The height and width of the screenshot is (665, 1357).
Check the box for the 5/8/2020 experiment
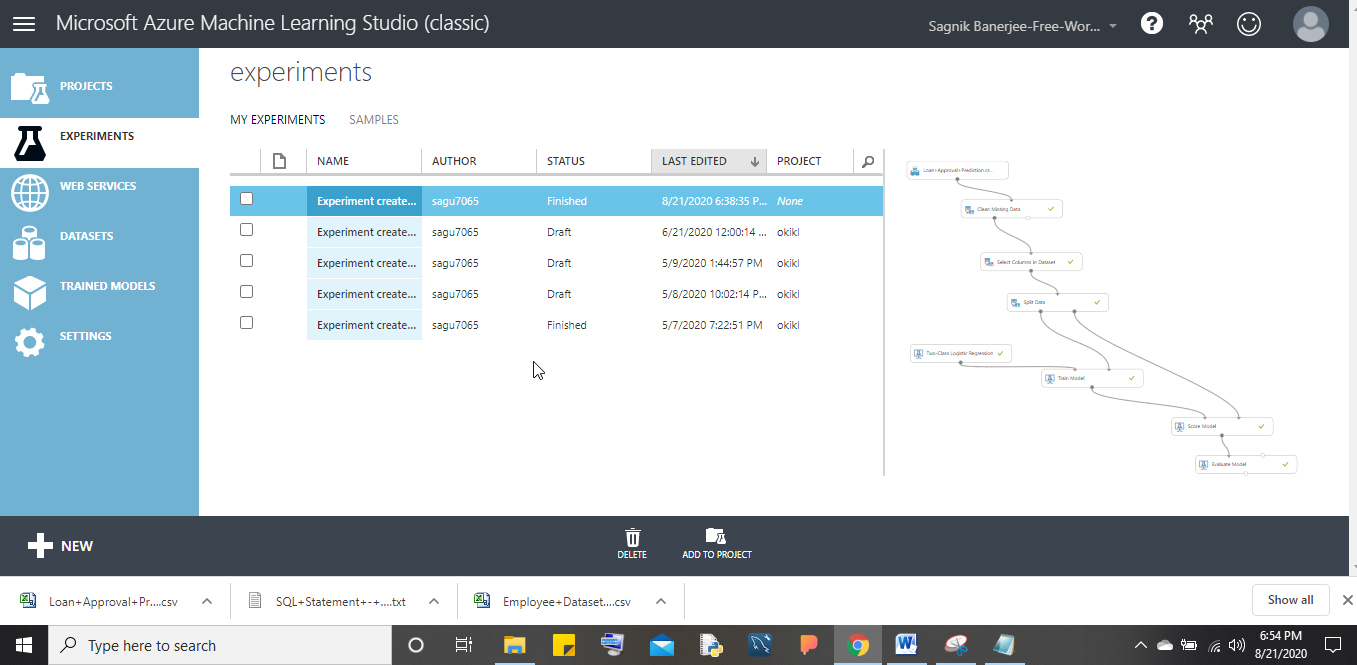pyautogui.click(x=247, y=292)
